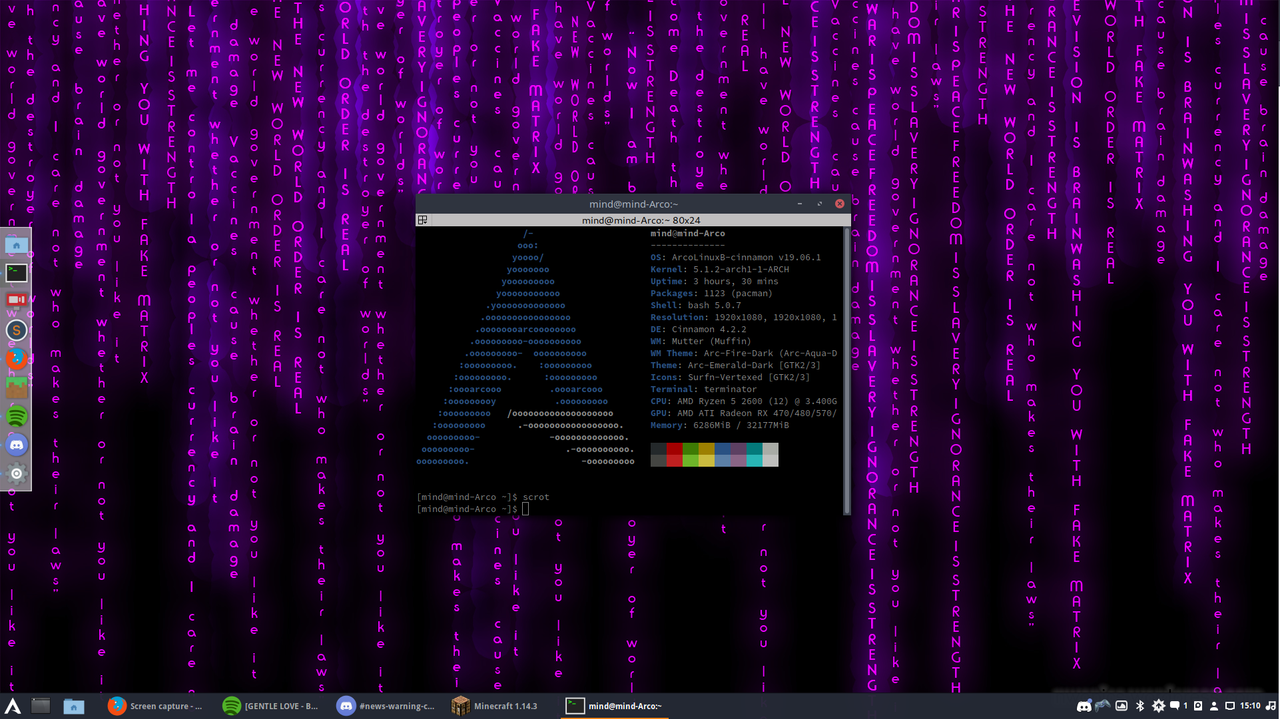Image resolution: width=1280 pixels, height=719 pixels.
Task: Click the screen display tray applet
Action: point(1230,706)
